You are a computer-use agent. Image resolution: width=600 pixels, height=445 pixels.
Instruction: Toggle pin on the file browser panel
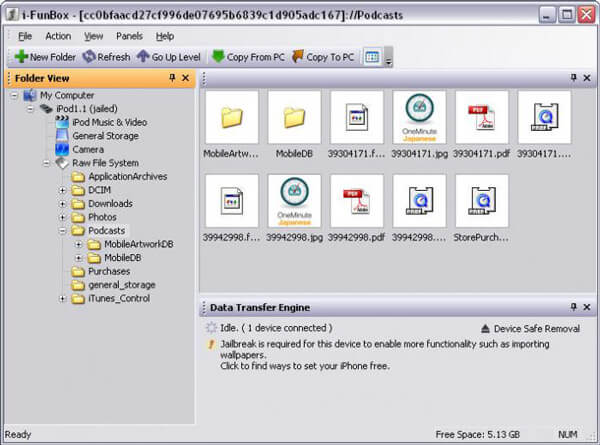(x=573, y=78)
